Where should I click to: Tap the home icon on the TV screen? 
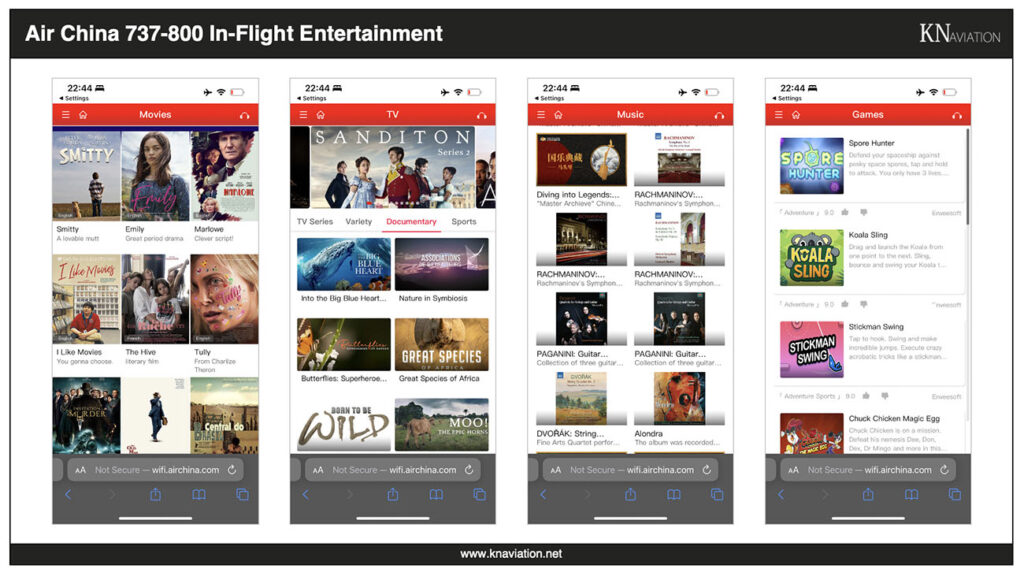pos(321,115)
